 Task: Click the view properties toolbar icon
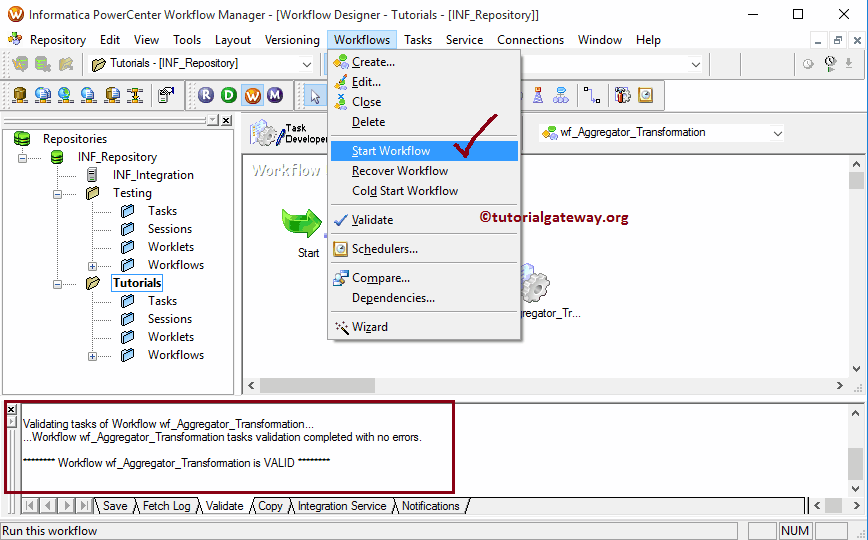coord(166,95)
